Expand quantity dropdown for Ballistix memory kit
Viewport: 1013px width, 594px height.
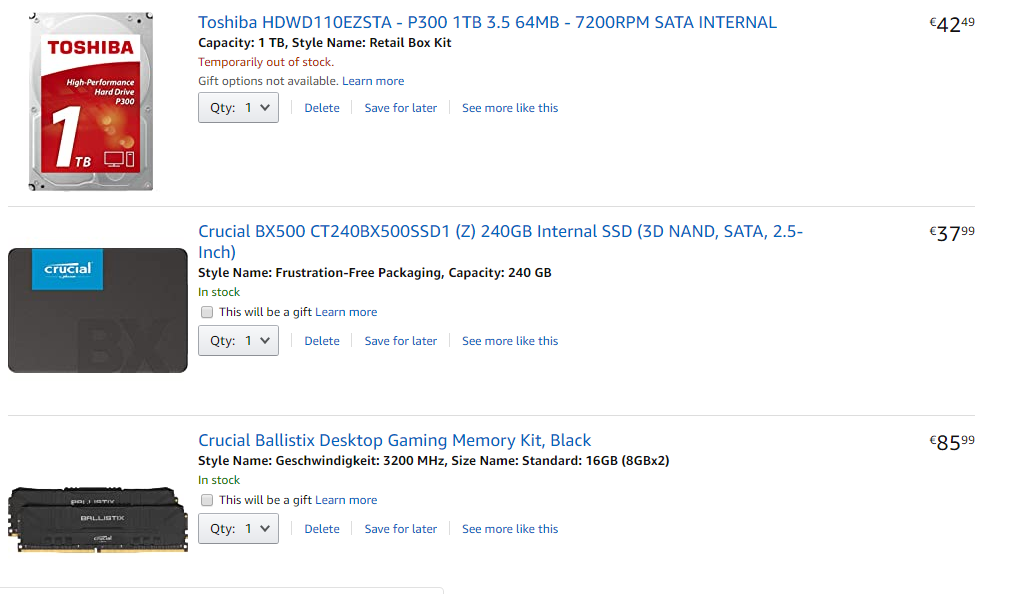coord(238,529)
